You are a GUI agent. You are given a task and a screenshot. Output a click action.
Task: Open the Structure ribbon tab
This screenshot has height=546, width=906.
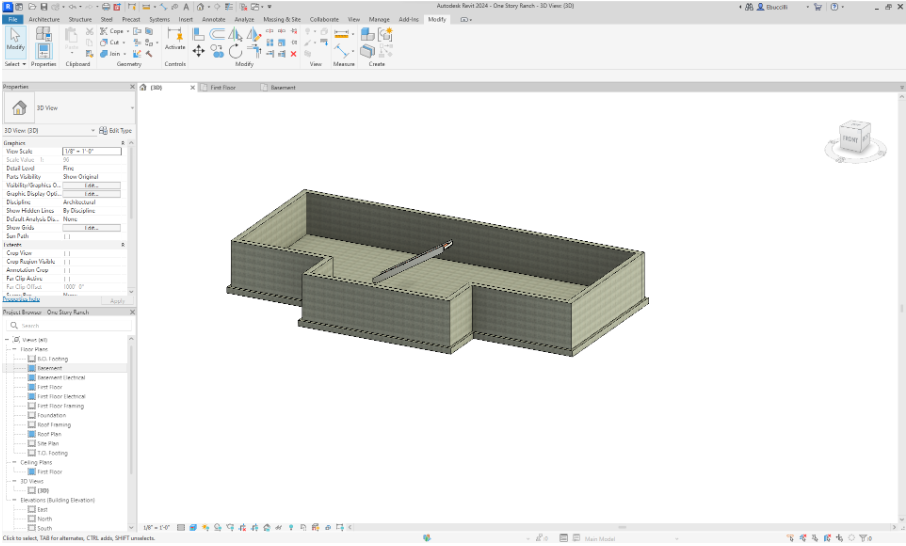(x=80, y=20)
